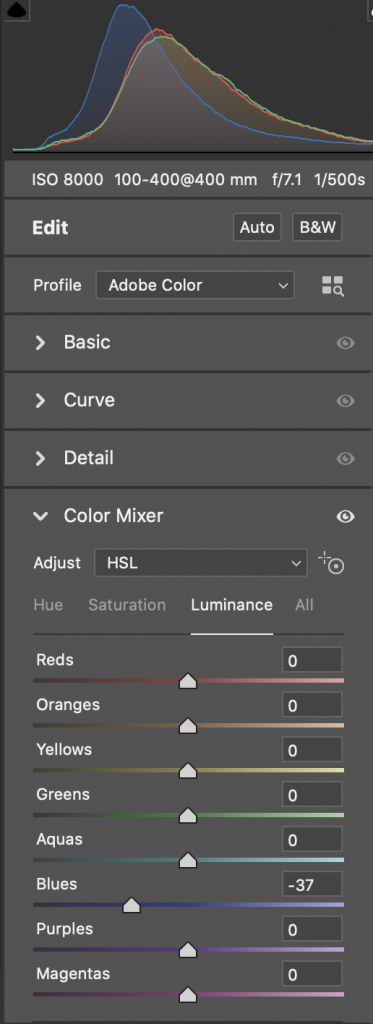Click the Auto button
The width and height of the screenshot is (373, 1024).
[257, 228]
